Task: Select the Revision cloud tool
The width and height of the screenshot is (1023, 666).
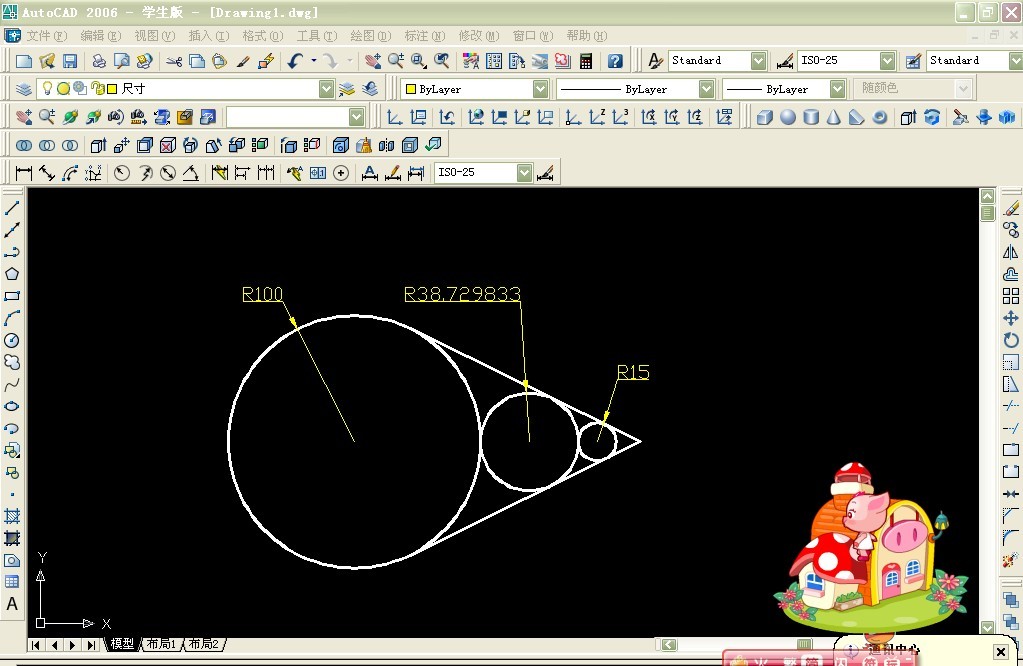Action: (12, 363)
